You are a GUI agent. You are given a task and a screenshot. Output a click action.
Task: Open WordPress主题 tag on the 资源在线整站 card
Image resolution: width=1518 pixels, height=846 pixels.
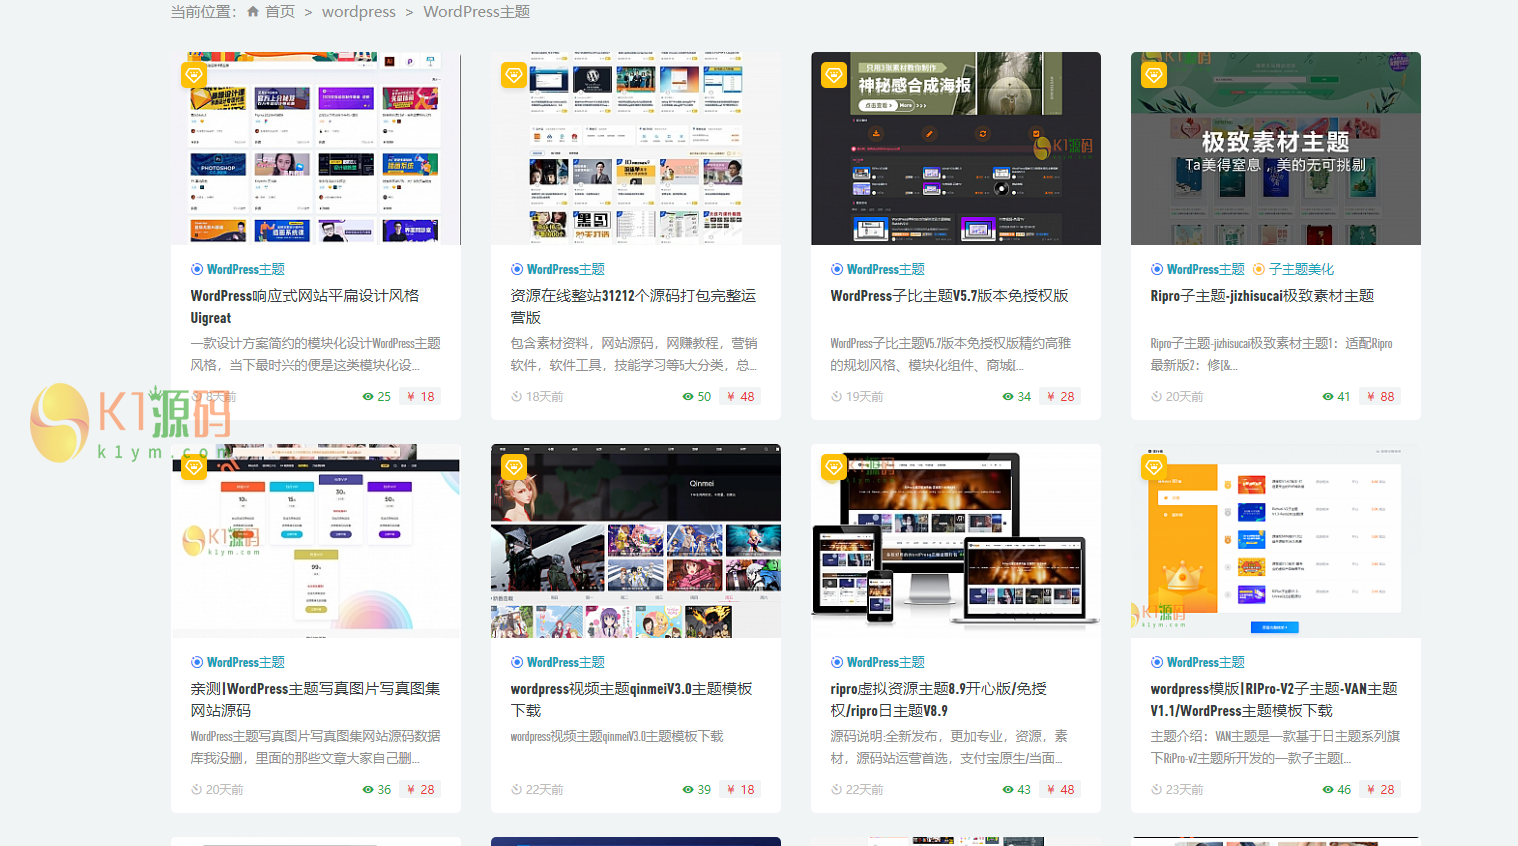[565, 269]
